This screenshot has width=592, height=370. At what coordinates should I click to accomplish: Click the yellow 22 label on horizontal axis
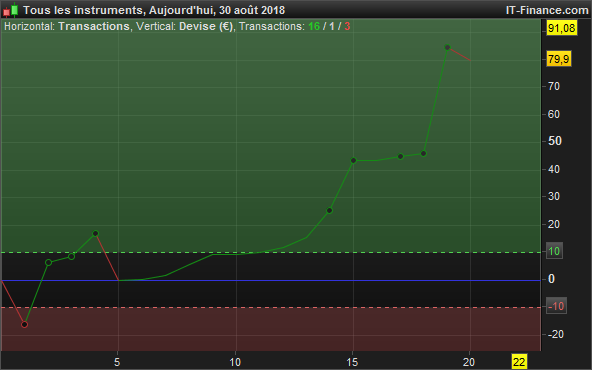click(519, 362)
